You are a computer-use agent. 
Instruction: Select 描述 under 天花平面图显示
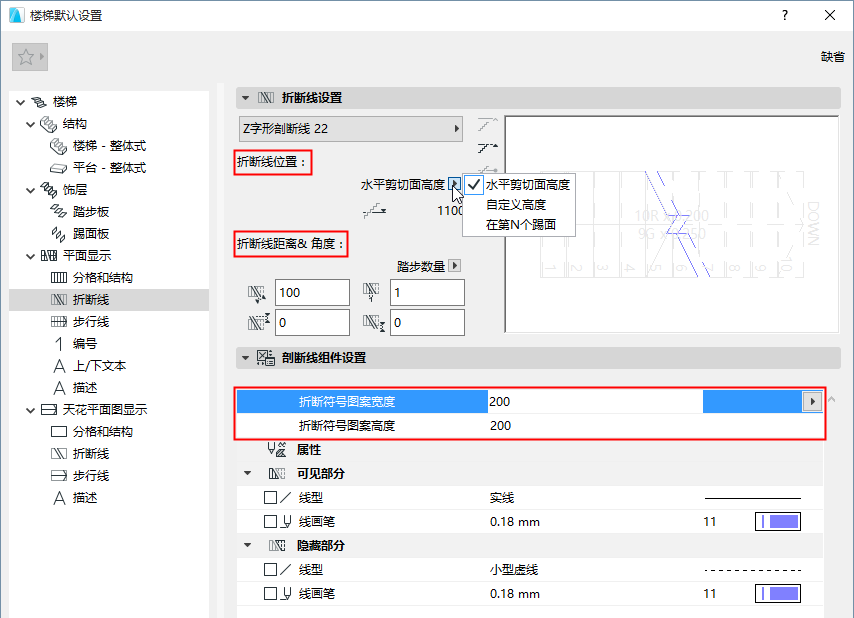84,498
